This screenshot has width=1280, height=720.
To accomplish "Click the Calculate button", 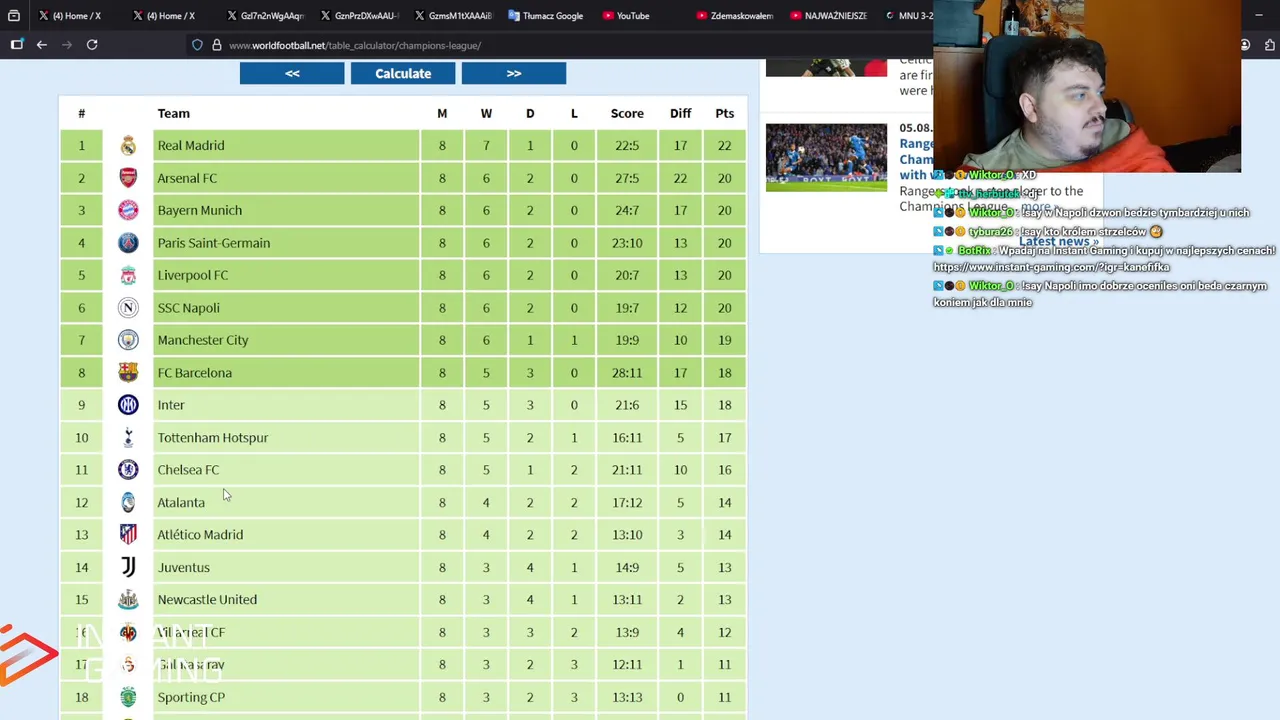I will [x=403, y=73].
